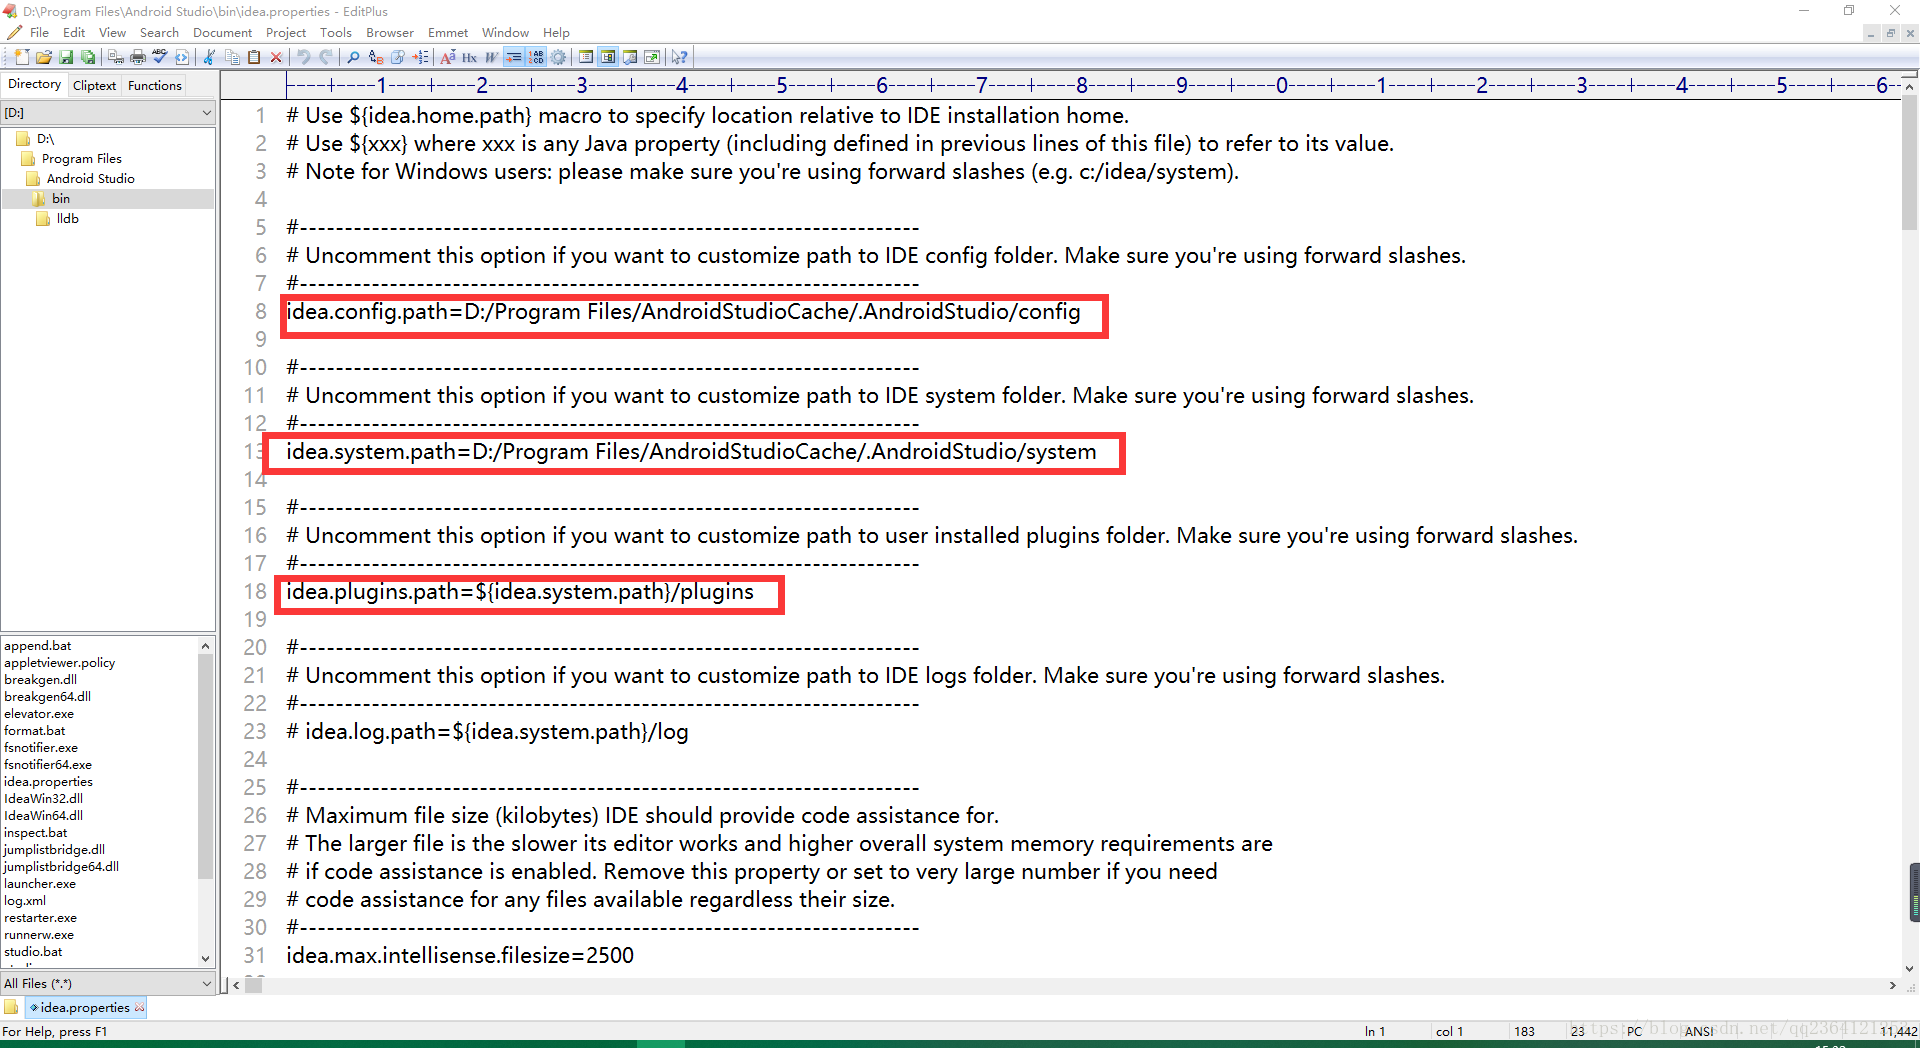Screen dimensions: 1920x1048
Task: Open the Window menu
Action: coord(505,33)
